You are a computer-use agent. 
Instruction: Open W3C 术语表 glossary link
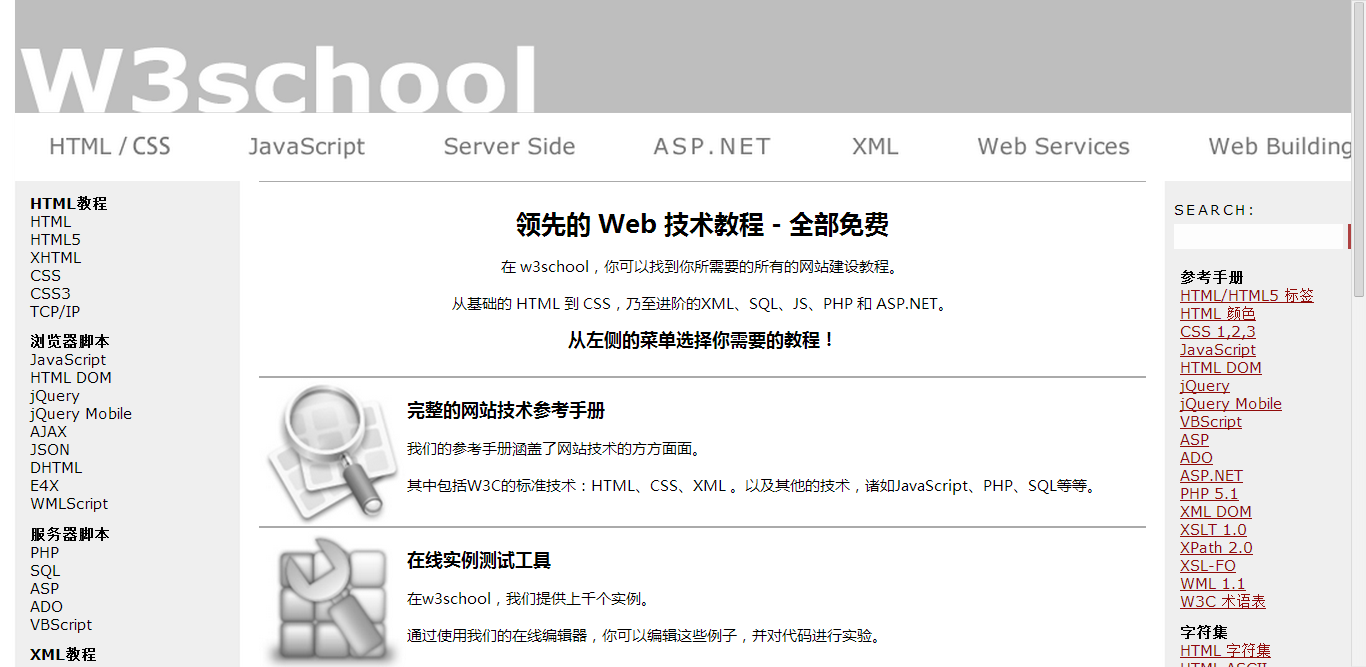(x=1223, y=602)
